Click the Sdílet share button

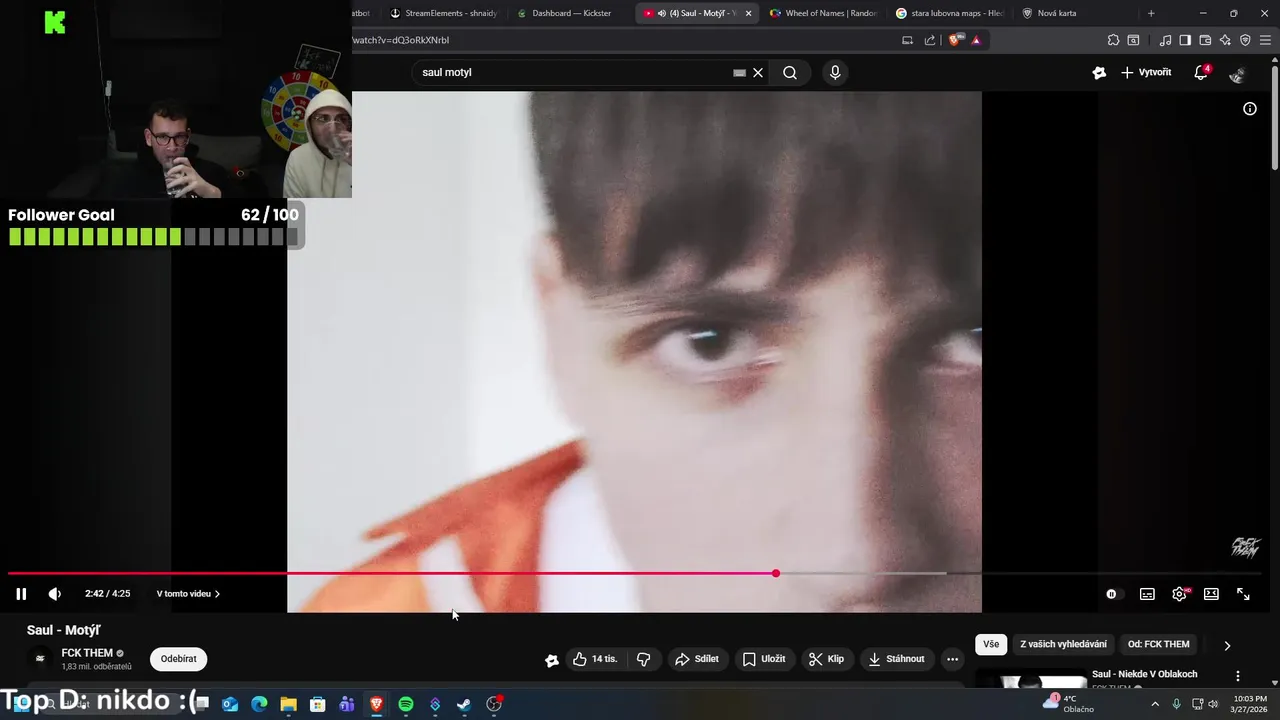697,659
